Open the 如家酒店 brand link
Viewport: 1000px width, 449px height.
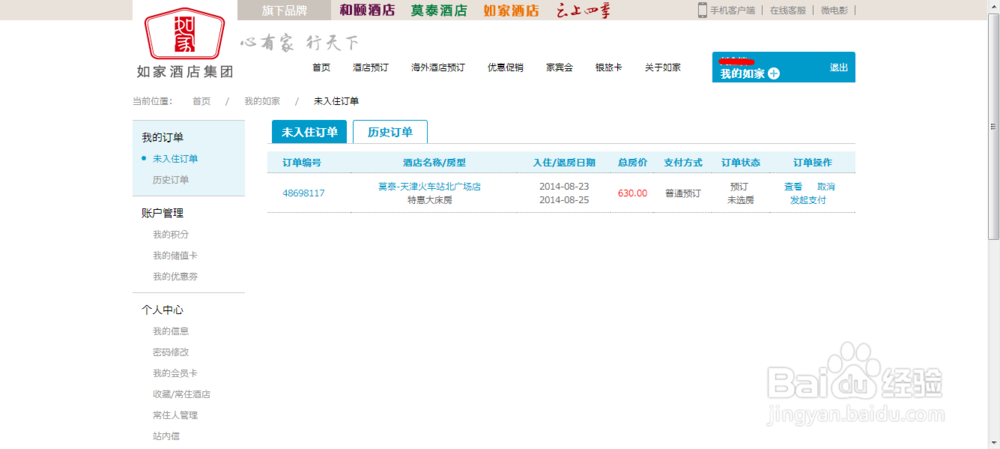coord(511,10)
